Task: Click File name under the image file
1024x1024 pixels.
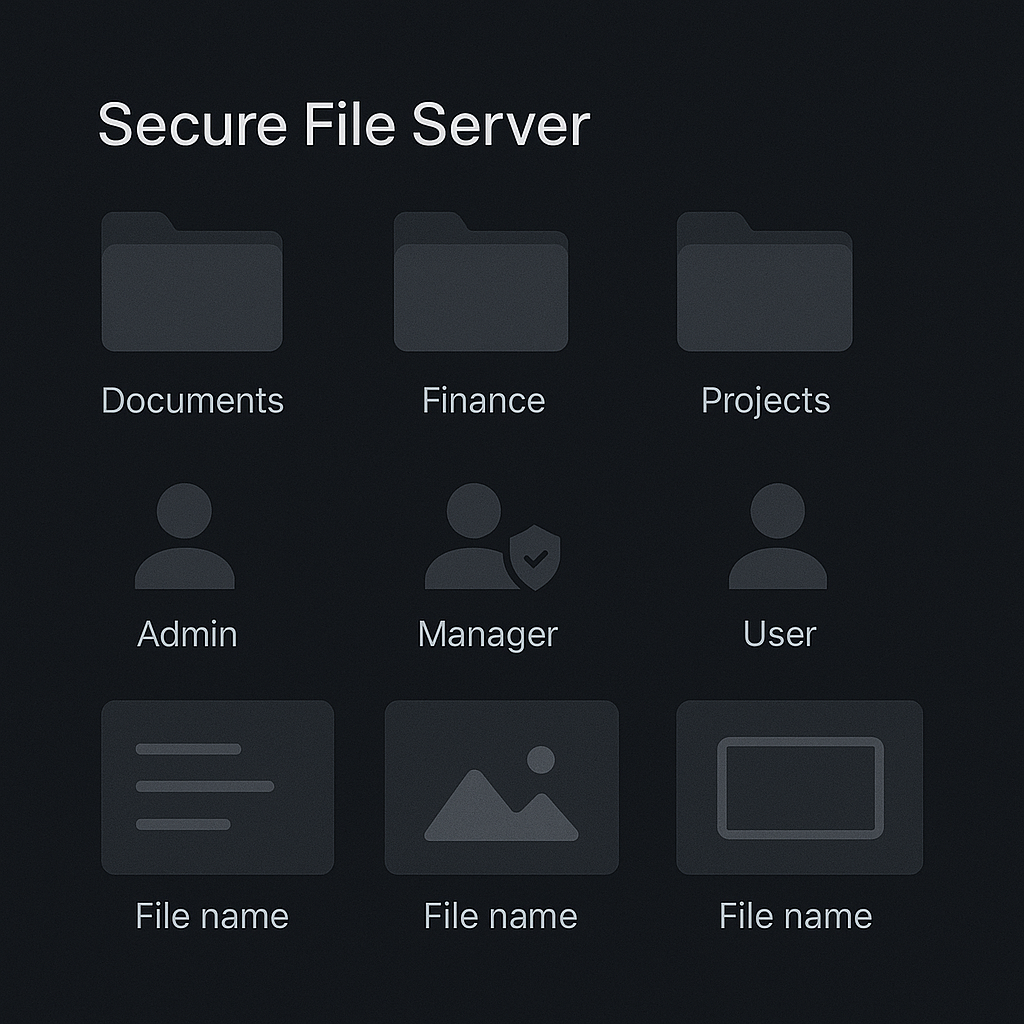Action: point(501,916)
